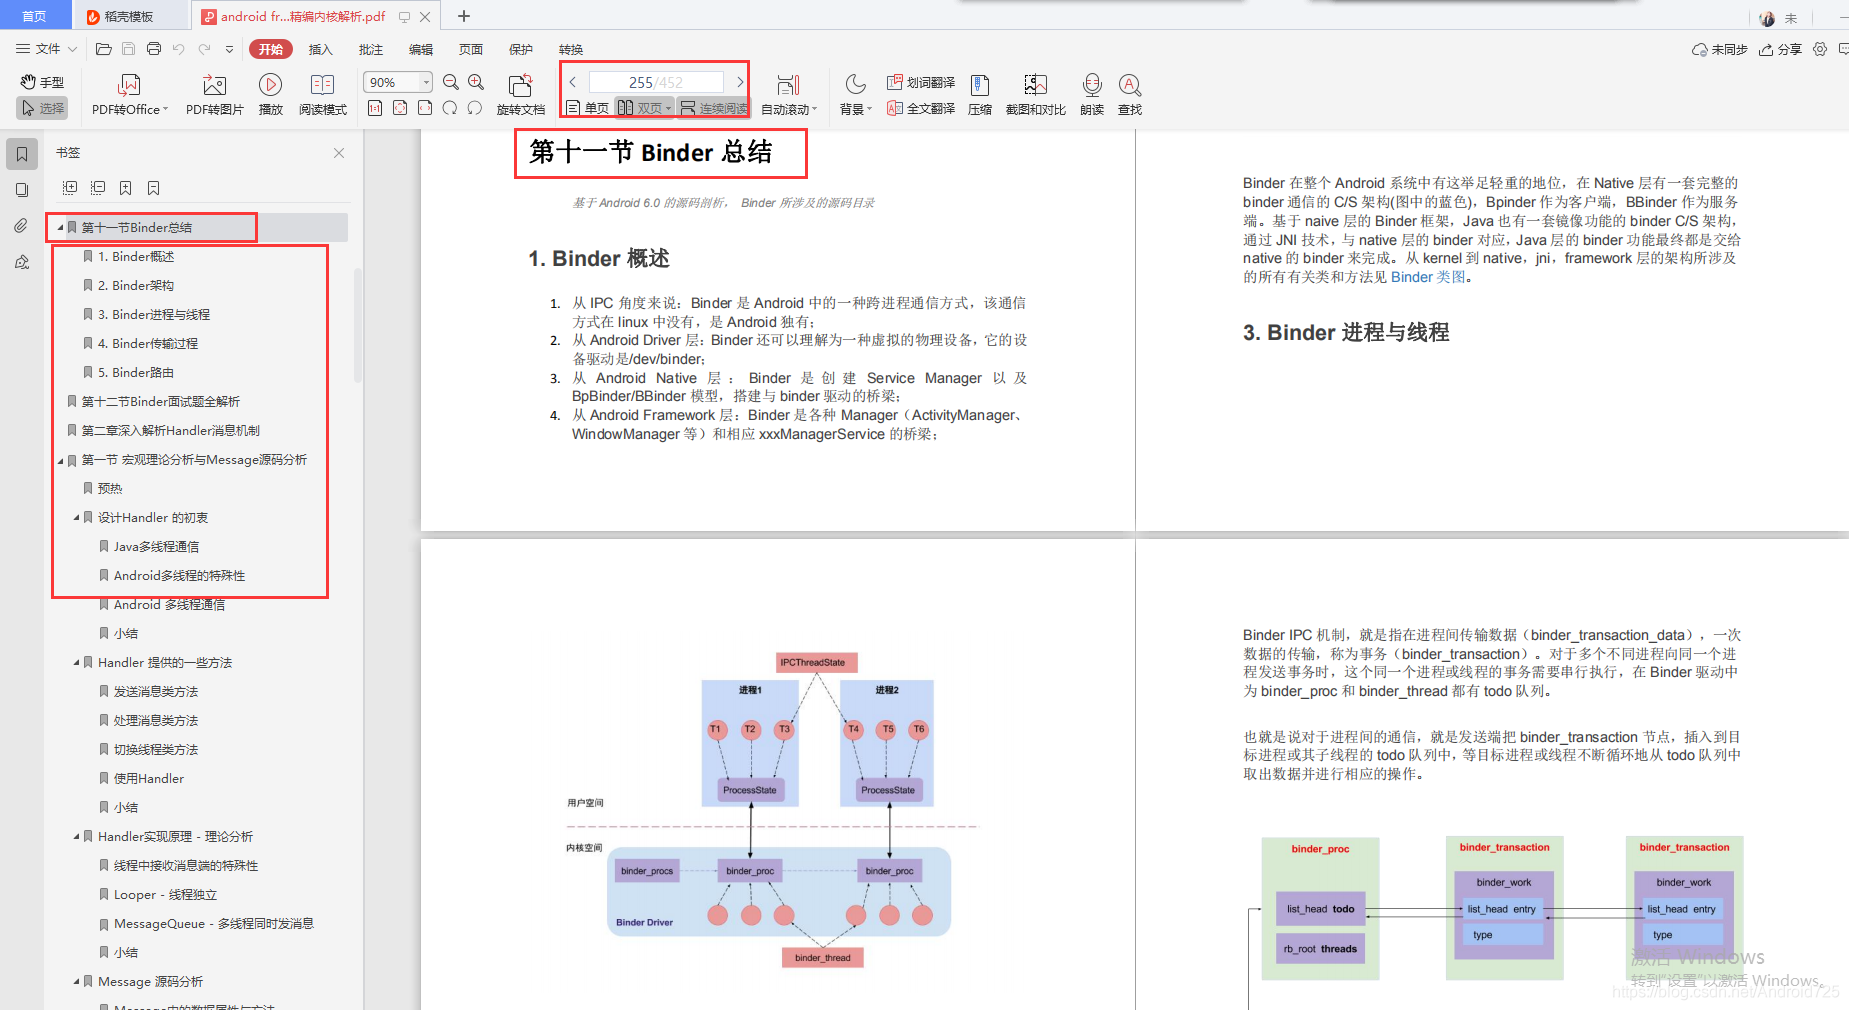Open the PDF转Office converter
Viewport: 1849px width, 1010px height.
tap(130, 94)
